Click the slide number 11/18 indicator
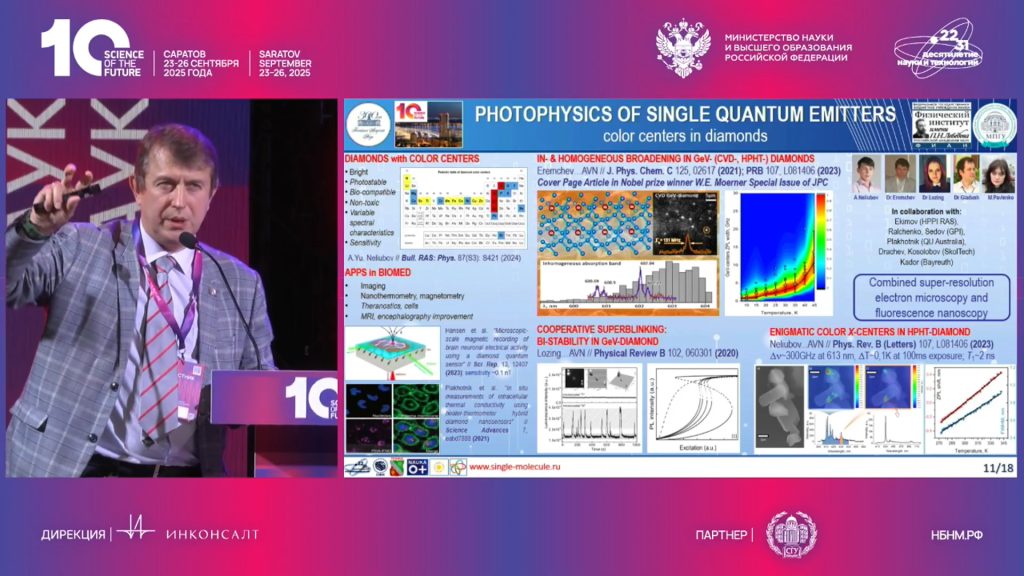This screenshot has width=1024, height=576. pos(998,467)
